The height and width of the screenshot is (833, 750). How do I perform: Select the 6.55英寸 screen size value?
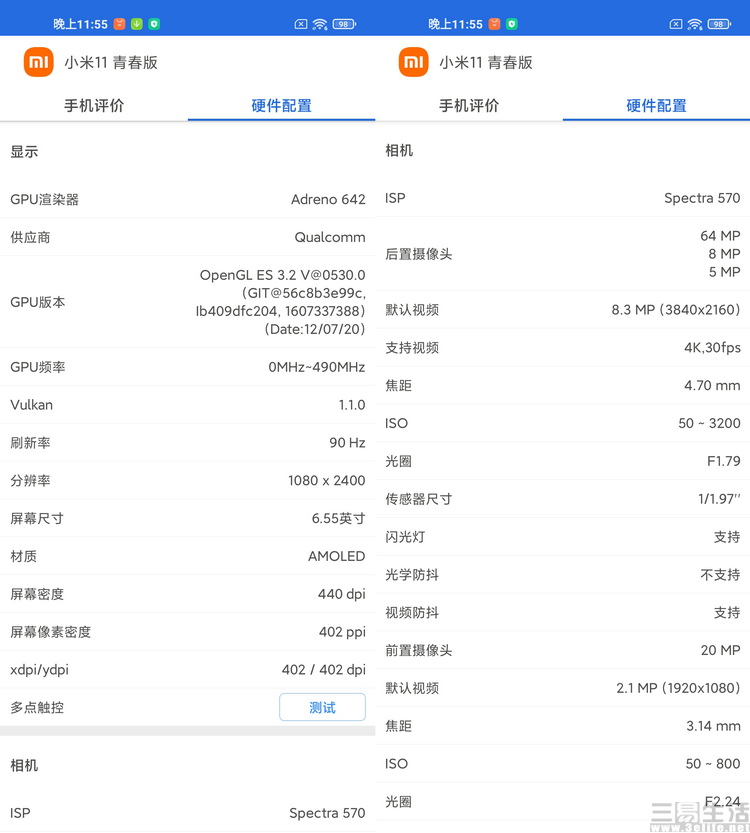click(x=338, y=518)
